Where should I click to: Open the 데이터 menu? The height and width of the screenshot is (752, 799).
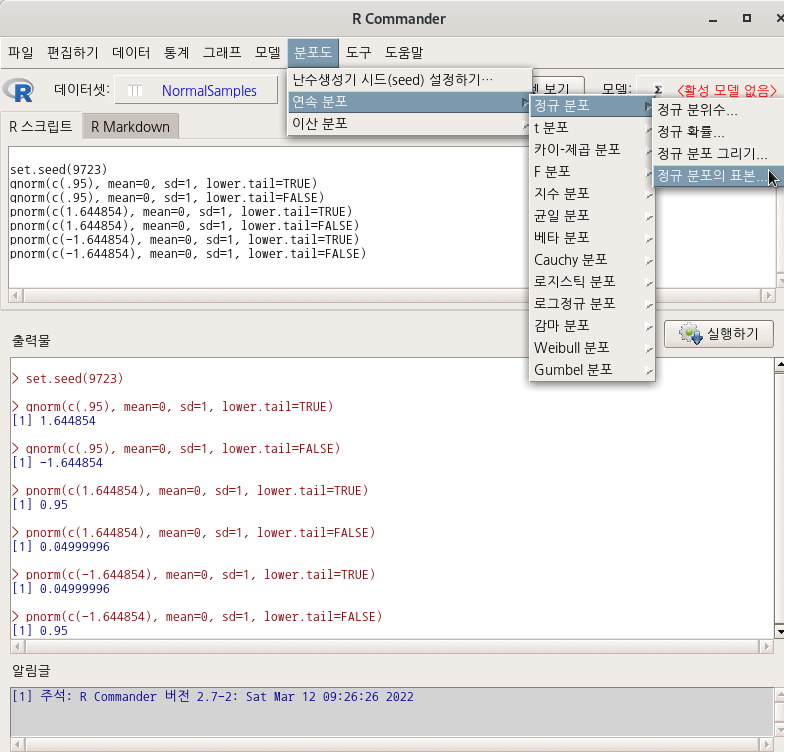pyautogui.click(x=131, y=52)
